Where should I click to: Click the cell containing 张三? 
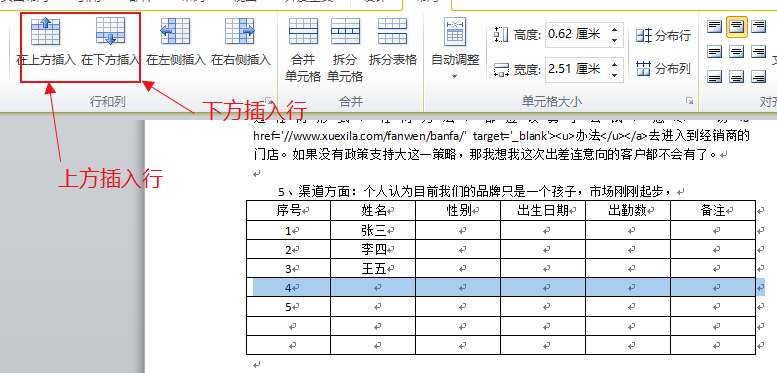coord(373,230)
